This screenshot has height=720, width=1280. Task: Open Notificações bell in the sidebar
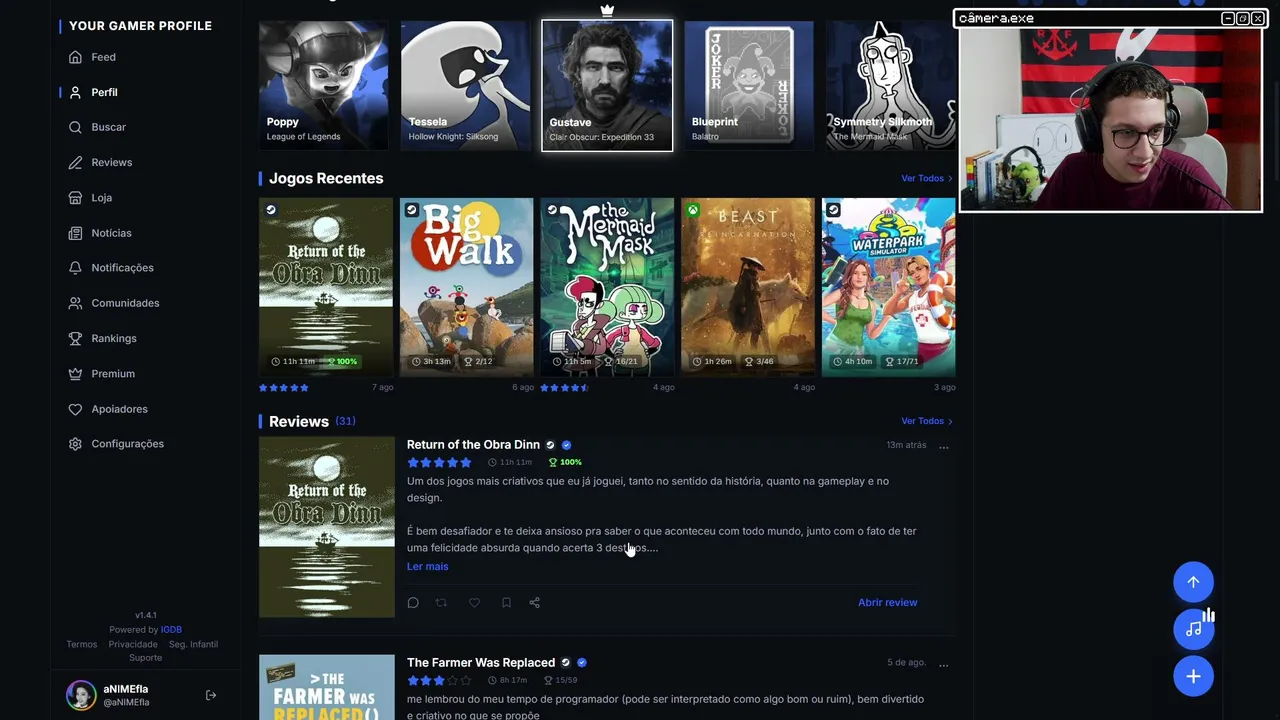tap(111, 268)
